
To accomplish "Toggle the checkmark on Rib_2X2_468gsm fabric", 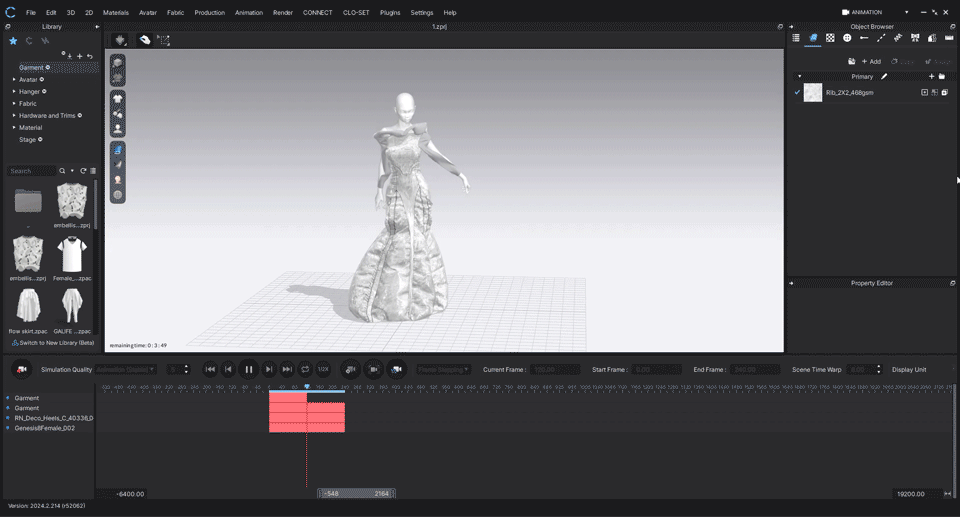I will coord(797,92).
